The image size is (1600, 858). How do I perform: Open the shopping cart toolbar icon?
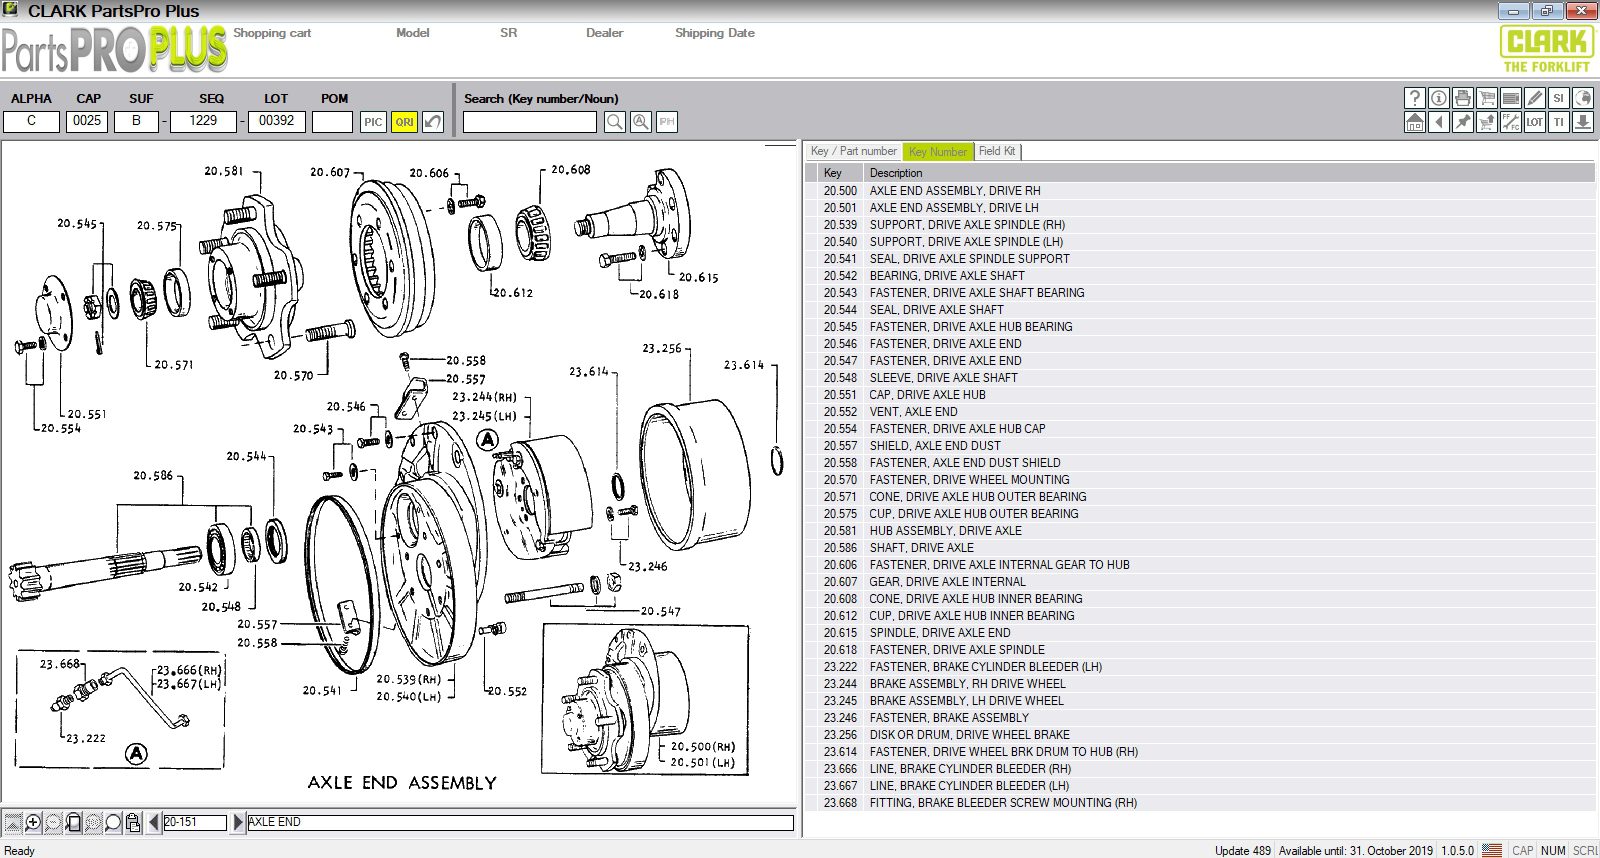pyautogui.click(x=1487, y=98)
